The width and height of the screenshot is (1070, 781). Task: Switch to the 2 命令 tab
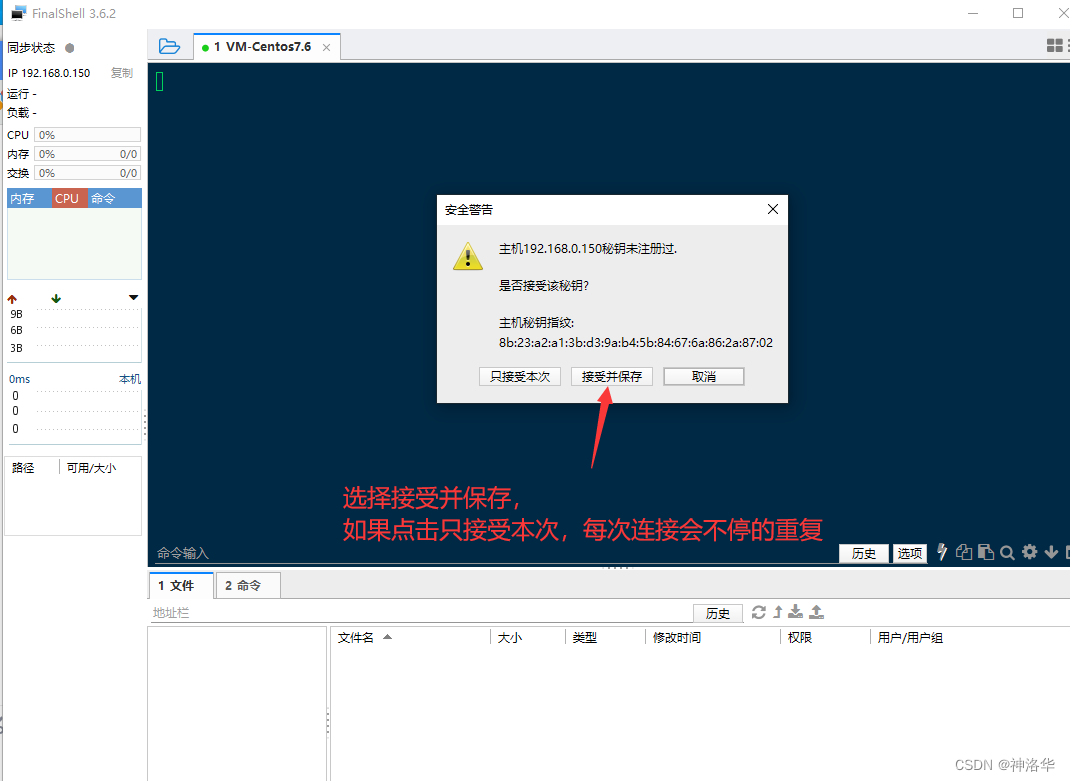(x=247, y=585)
